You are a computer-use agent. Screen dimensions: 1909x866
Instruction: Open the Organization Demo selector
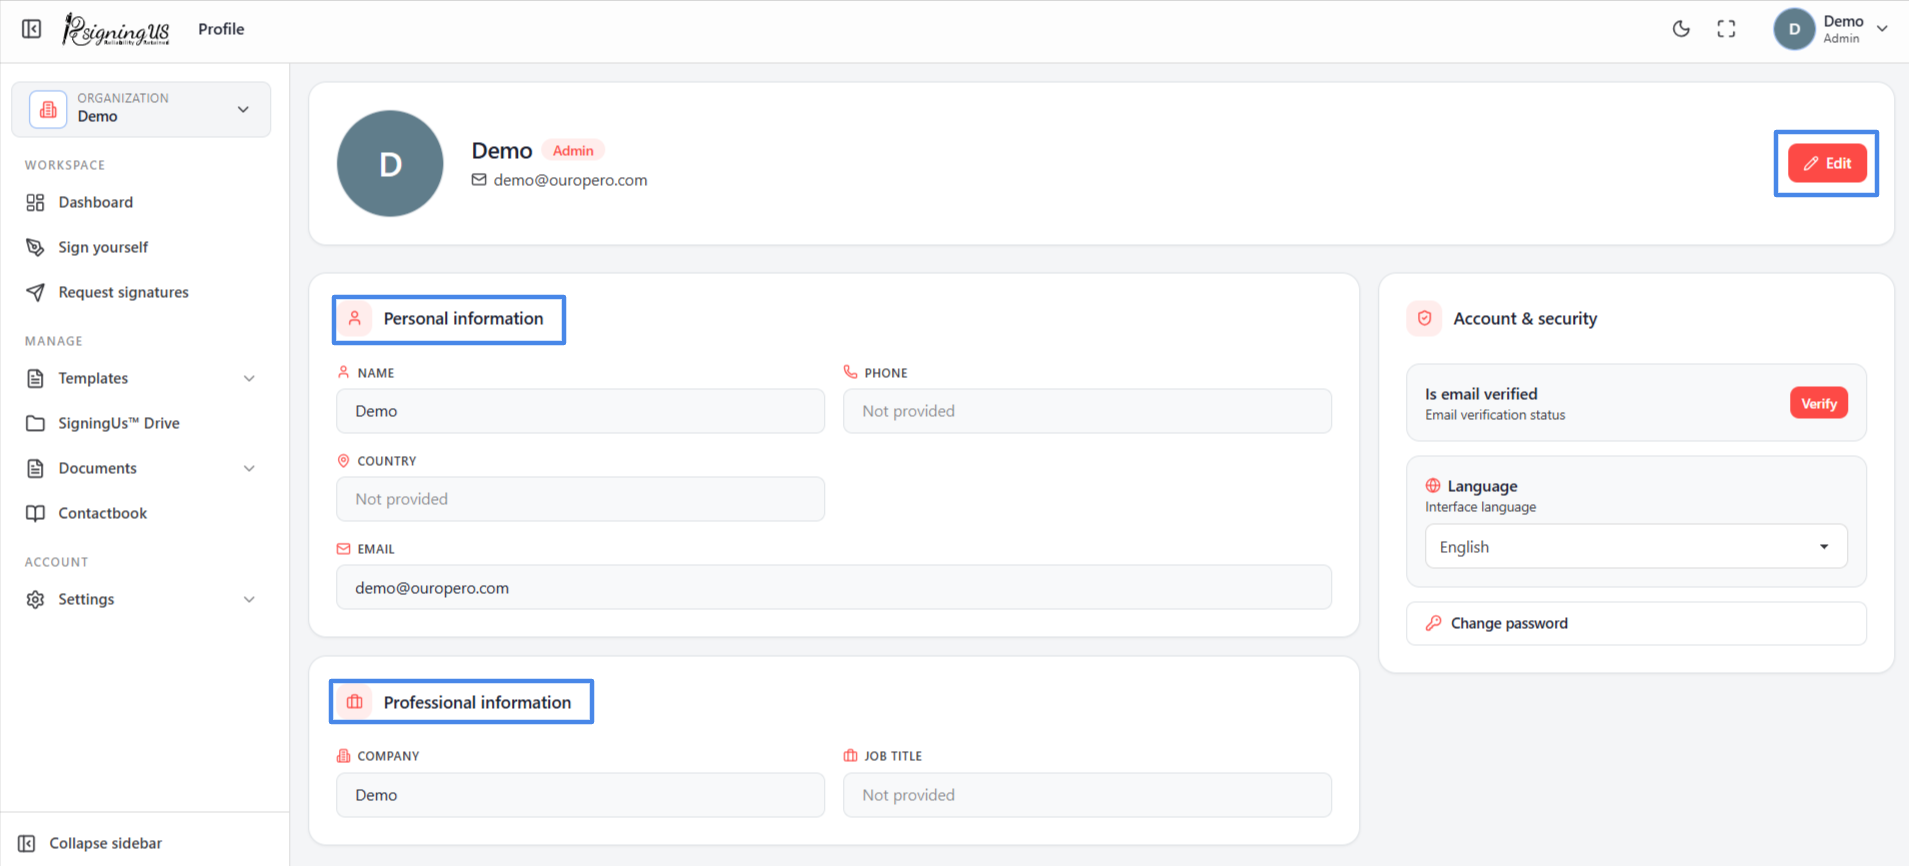click(141, 109)
